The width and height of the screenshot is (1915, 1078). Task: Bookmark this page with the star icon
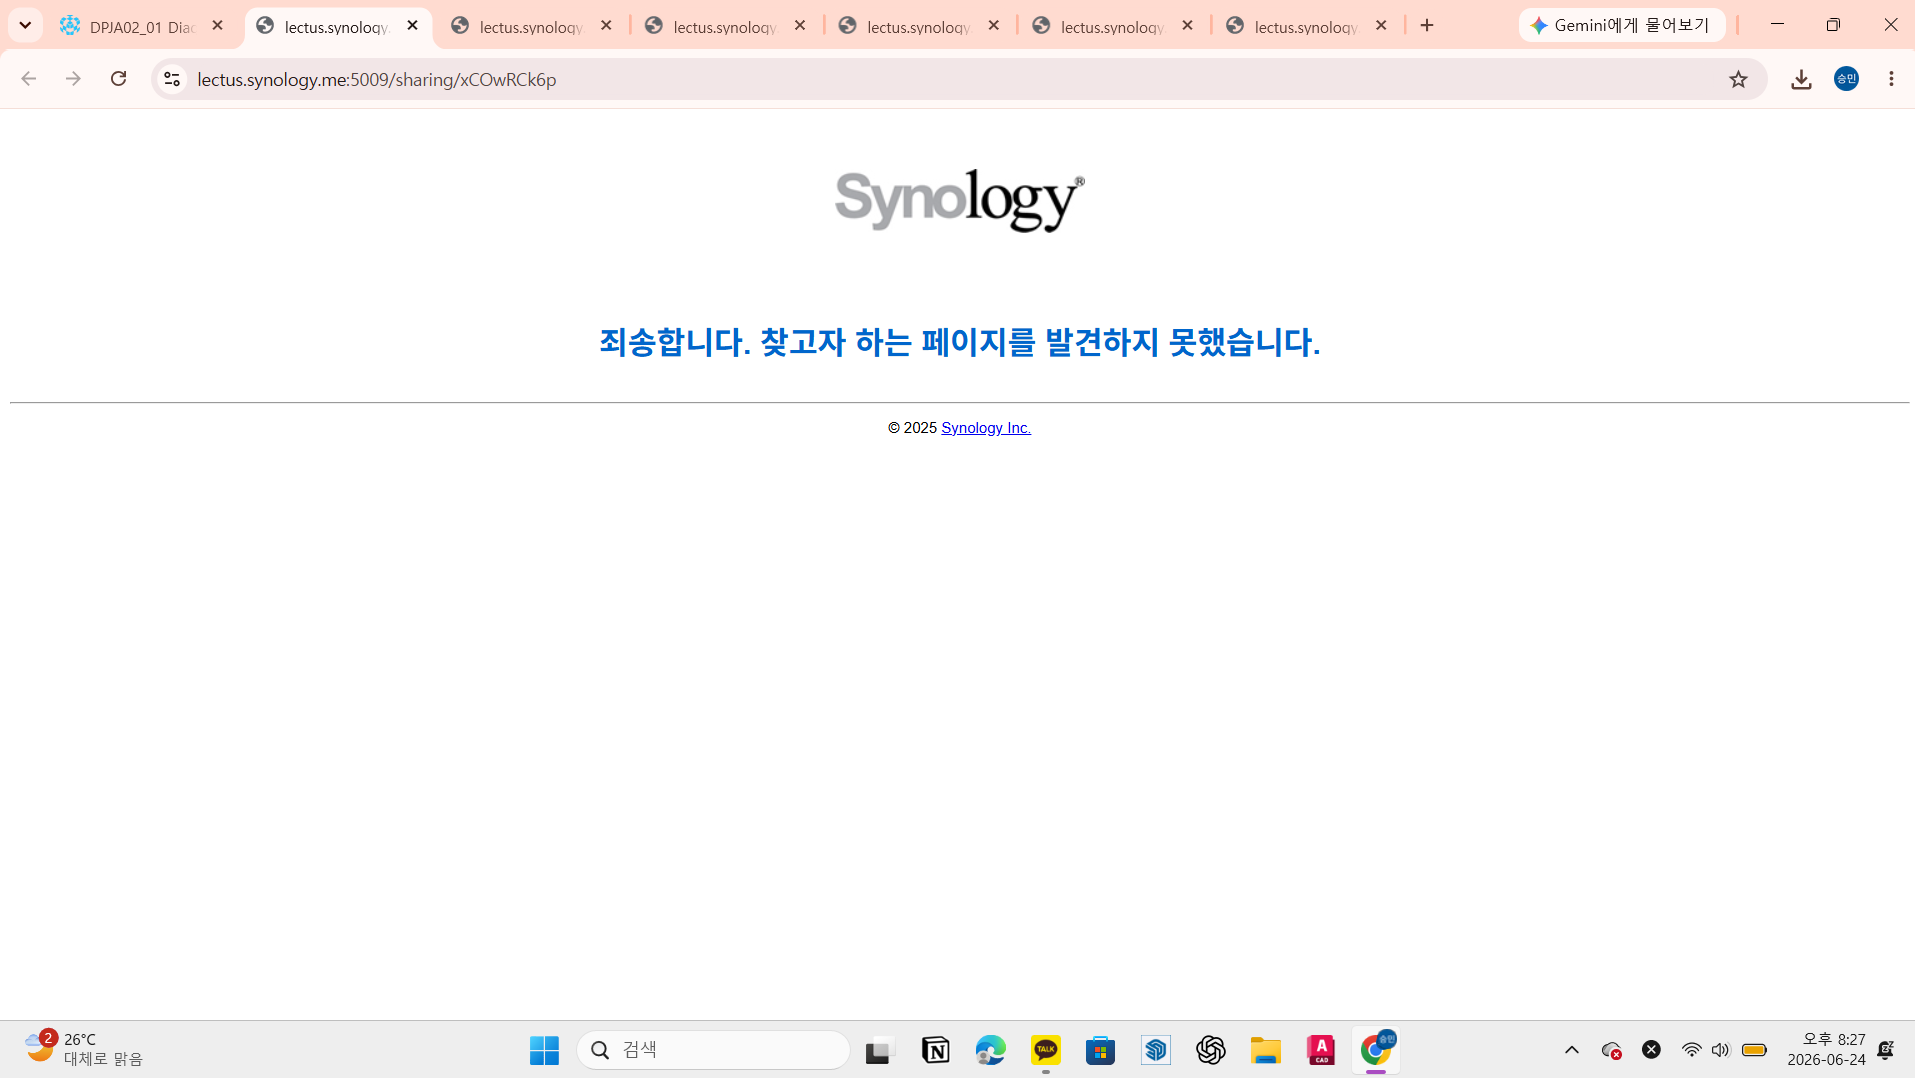tap(1738, 79)
